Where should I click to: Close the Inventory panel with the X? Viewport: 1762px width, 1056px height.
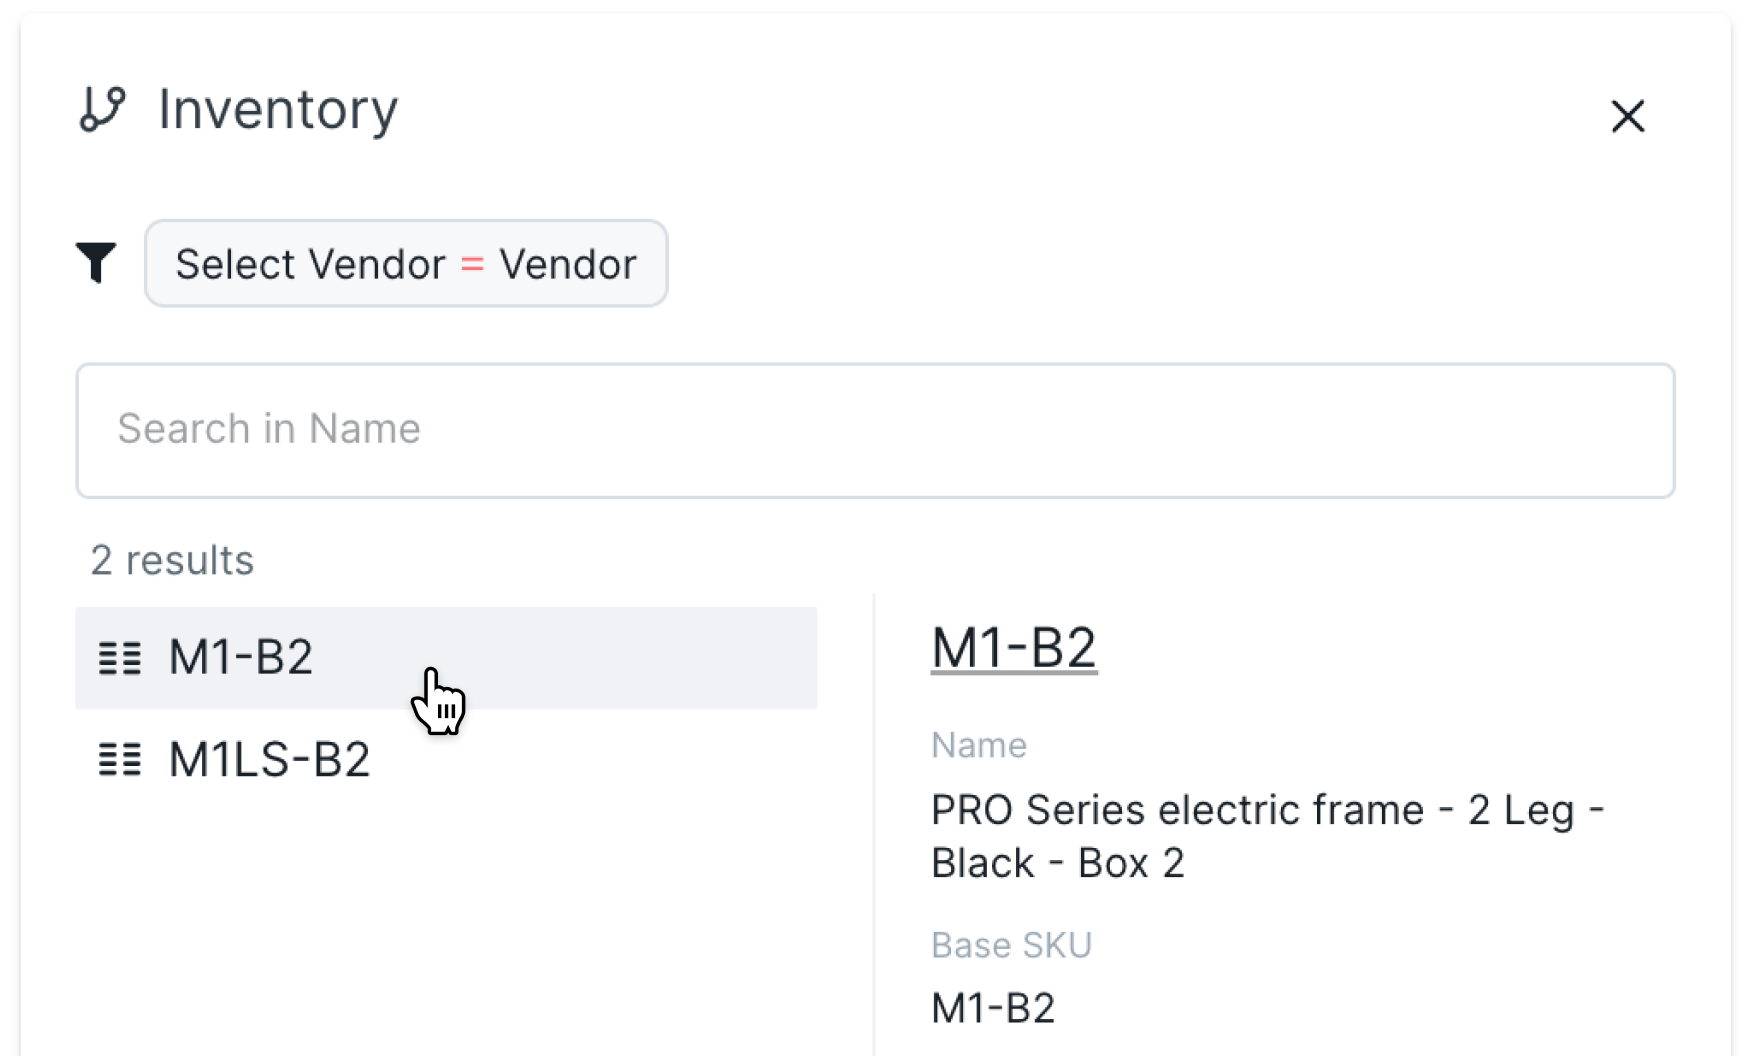[1627, 116]
